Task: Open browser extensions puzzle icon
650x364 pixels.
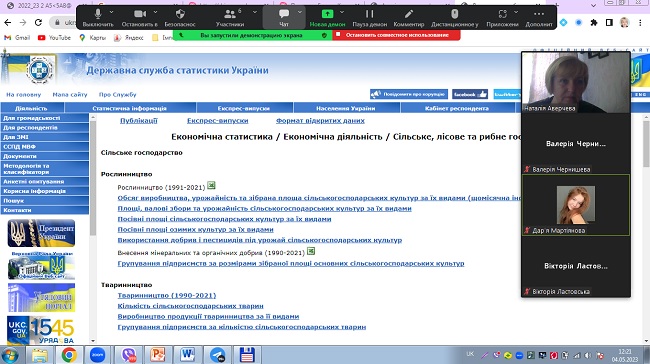Action: pos(594,22)
